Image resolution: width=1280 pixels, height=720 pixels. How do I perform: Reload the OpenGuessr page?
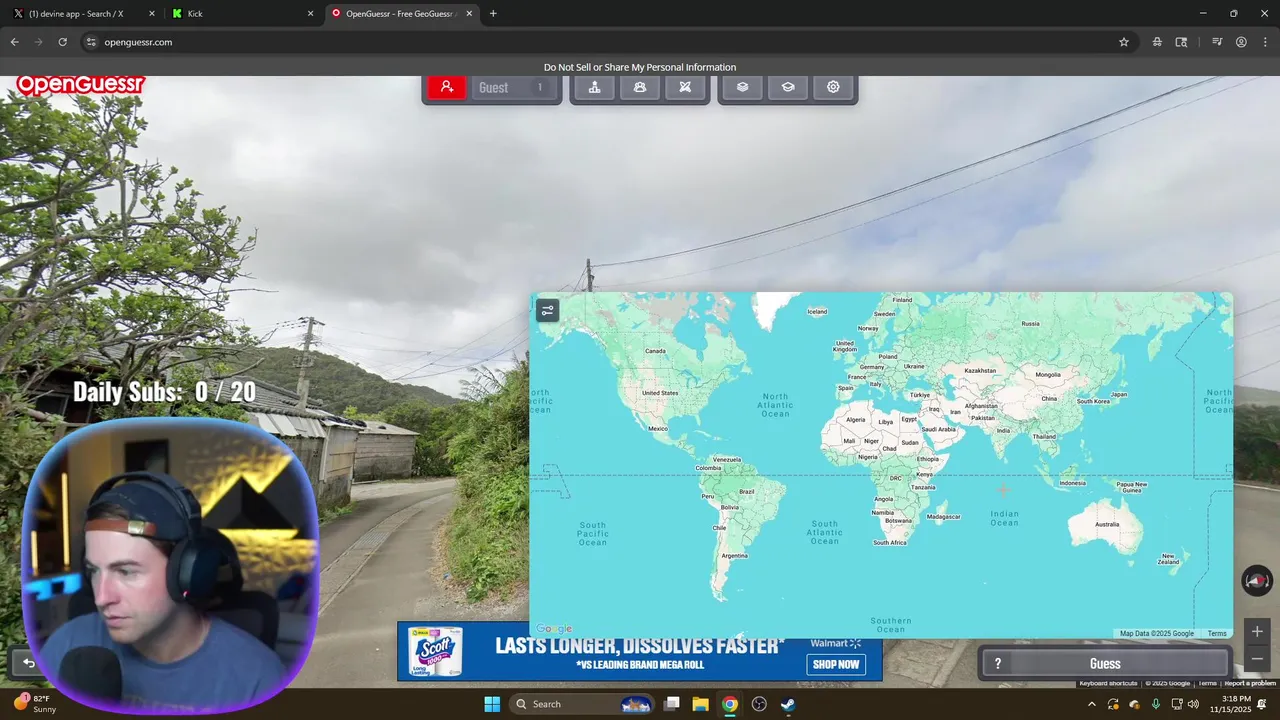point(62,42)
